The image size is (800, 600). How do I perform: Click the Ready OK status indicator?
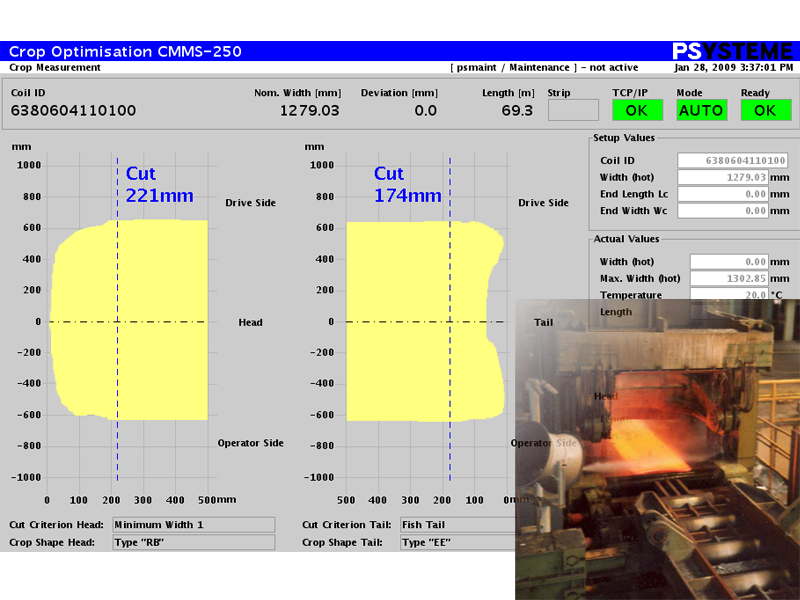click(766, 110)
